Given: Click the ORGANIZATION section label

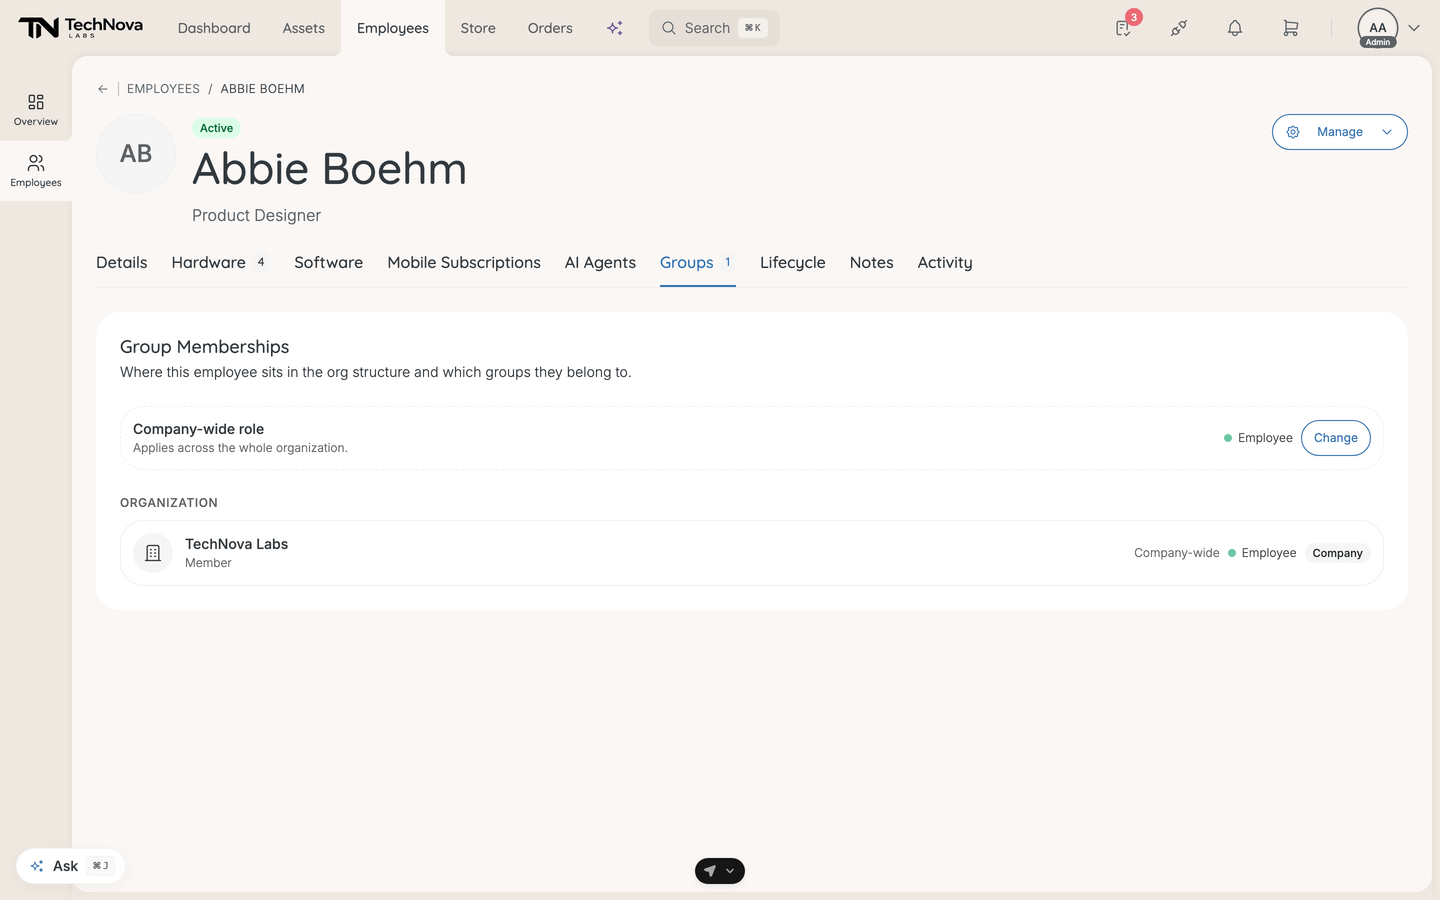Looking at the screenshot, I should coord(169,503).
